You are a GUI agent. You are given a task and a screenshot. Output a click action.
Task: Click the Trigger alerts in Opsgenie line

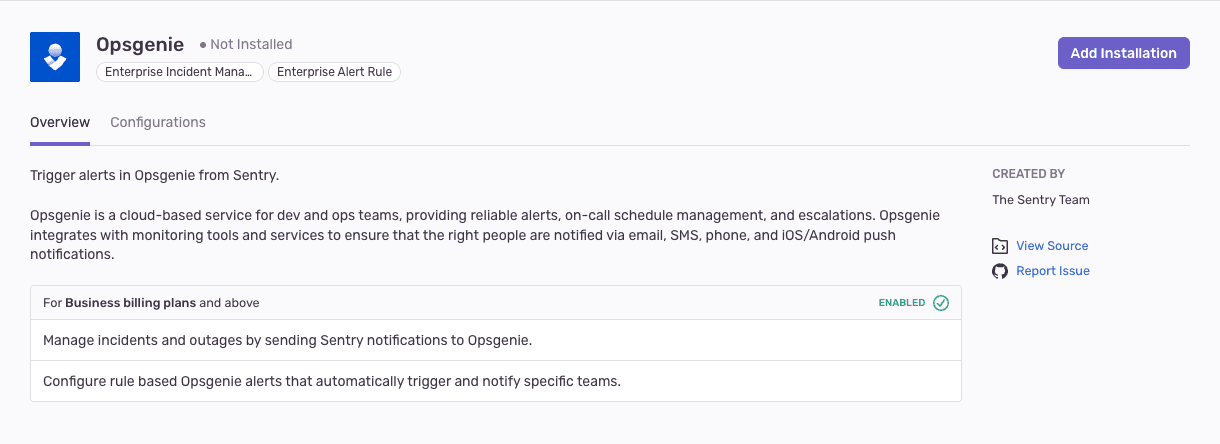click(x=154, y=176)
